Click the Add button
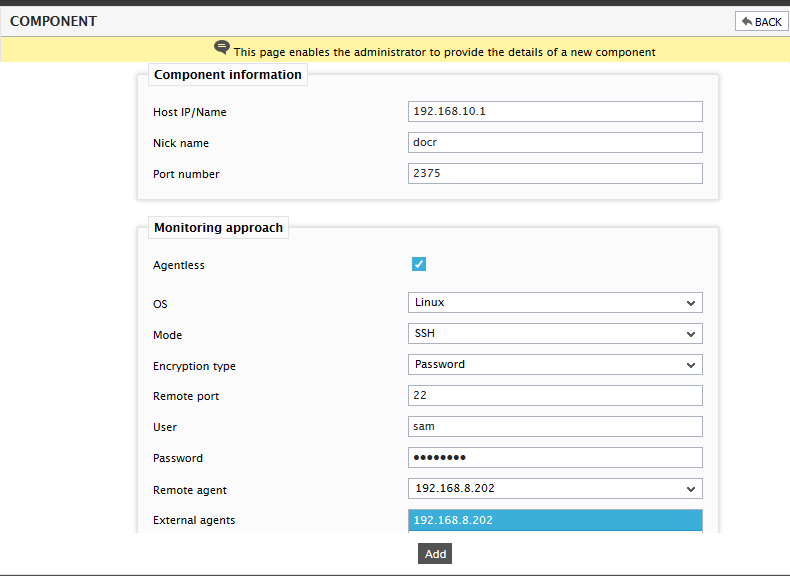Screen dimensions: 790x576 (435, 554)
